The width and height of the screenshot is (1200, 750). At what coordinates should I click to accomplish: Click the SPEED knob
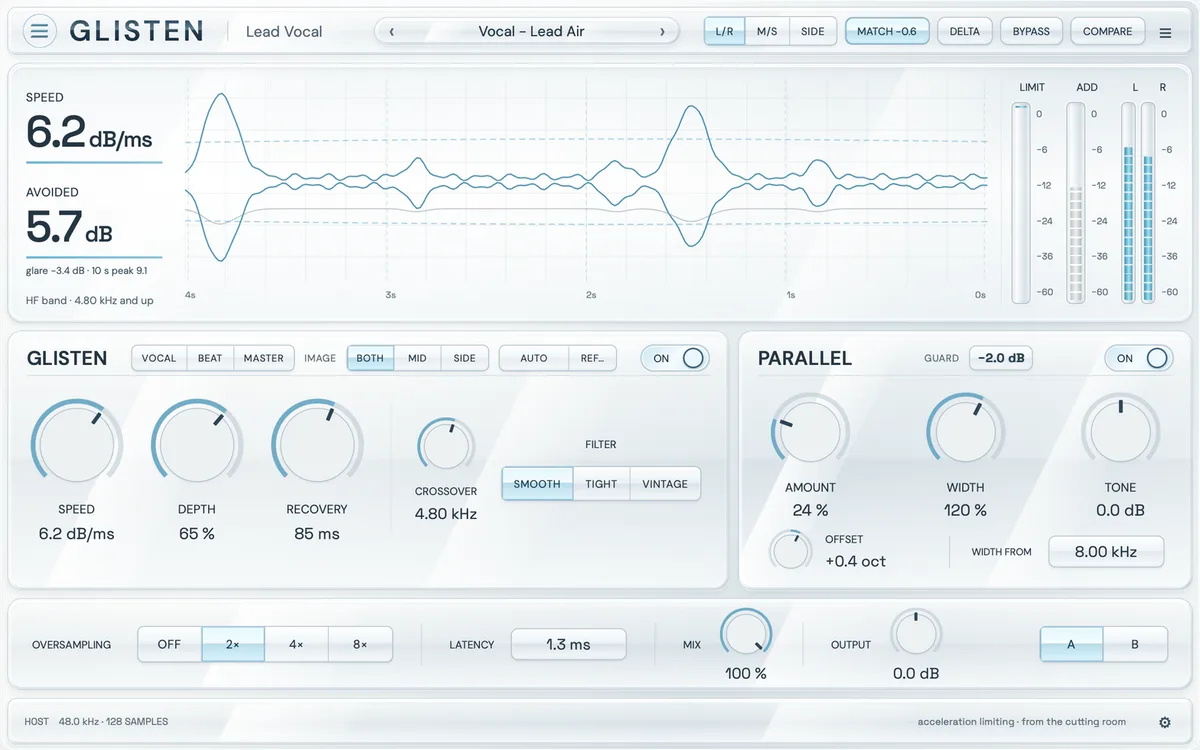pos(77,445)
